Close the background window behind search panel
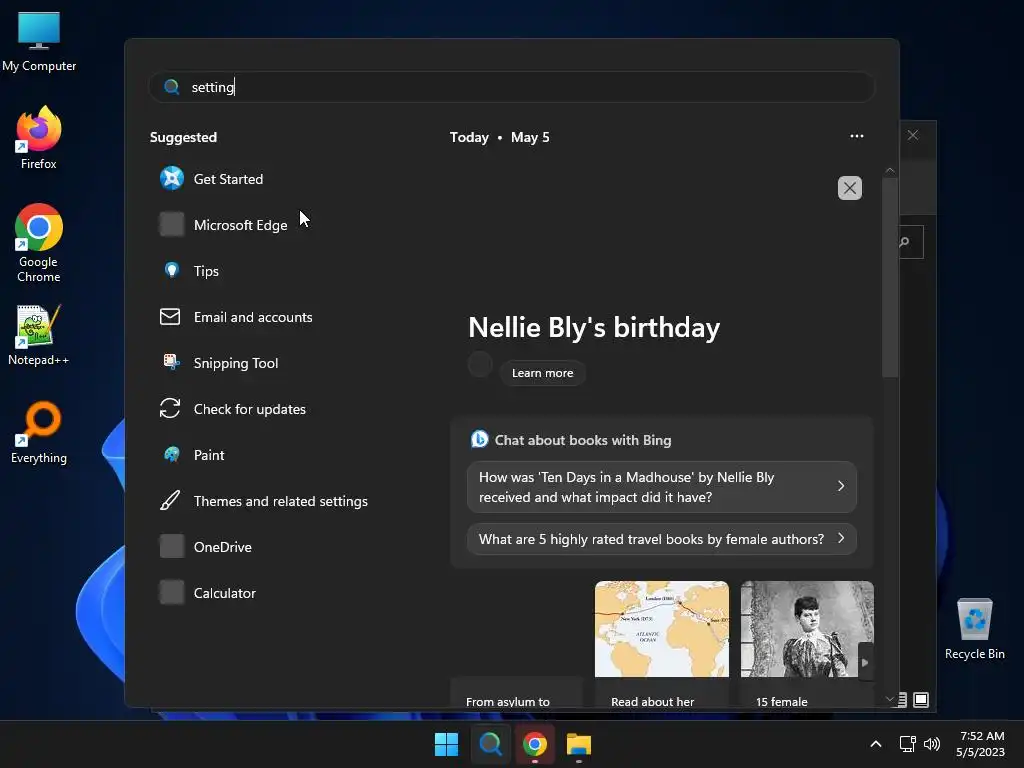 (913, 135)
